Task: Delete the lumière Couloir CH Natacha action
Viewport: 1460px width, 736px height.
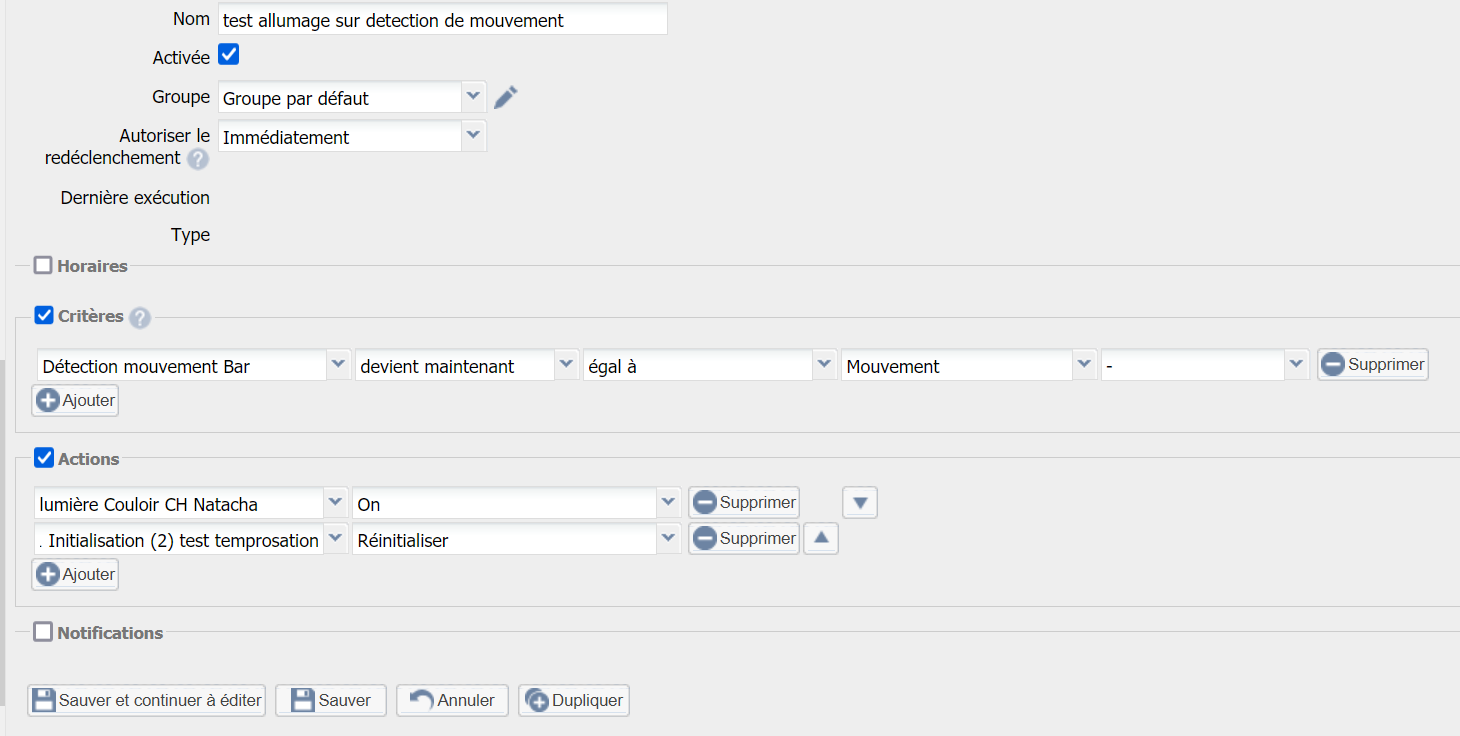Action: click(744, 502)
